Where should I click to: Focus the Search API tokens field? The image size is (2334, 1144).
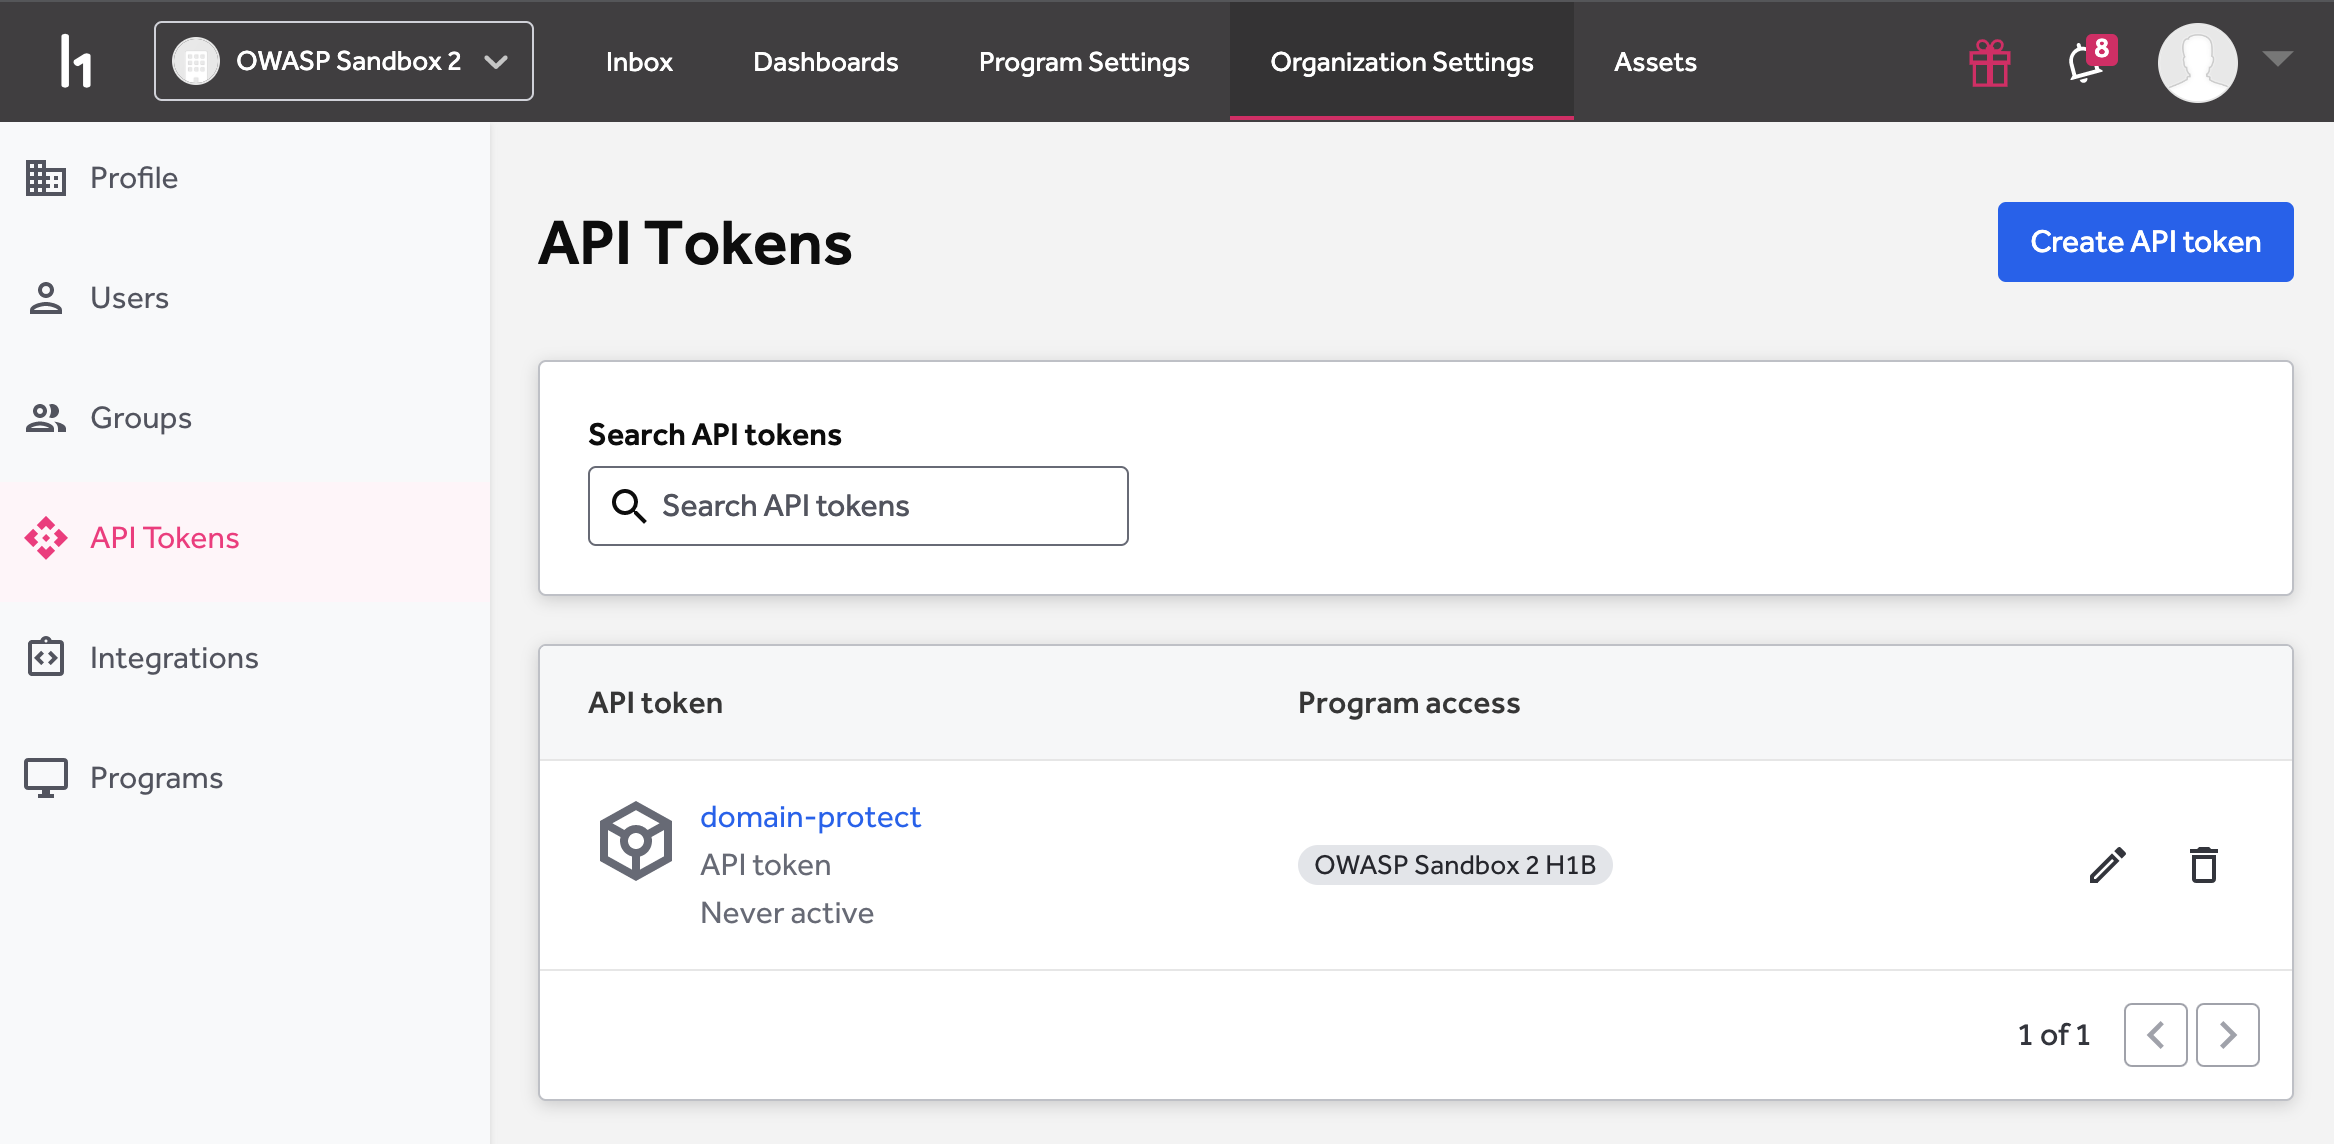click(858, 506)
